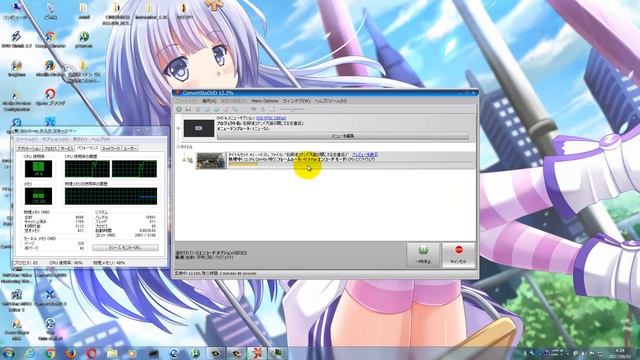640x360 pixels.
Task: Switch to サービス tab in Task Manager
Action: (67, 149)
